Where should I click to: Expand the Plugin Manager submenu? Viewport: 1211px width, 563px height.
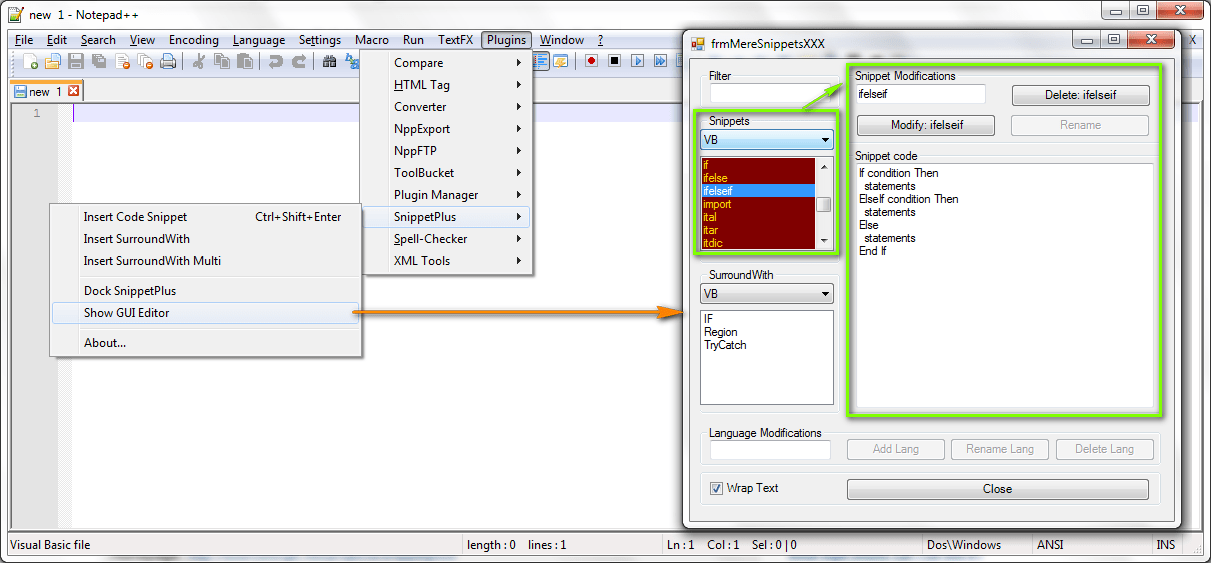coord(446,195)
